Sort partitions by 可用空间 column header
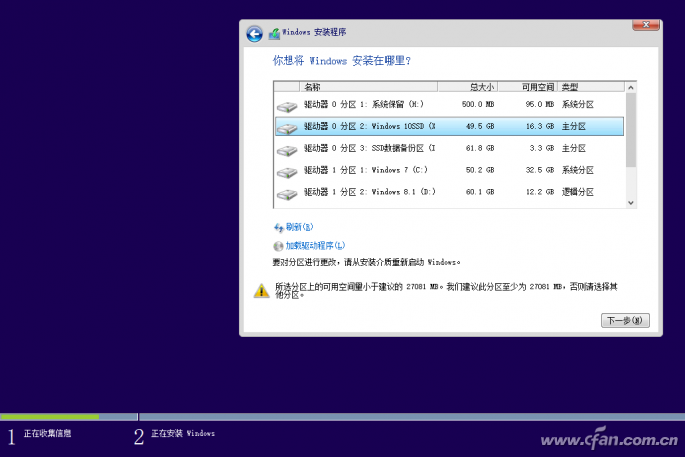The height and width of the screenshot is (457, 685). (527, 87)
